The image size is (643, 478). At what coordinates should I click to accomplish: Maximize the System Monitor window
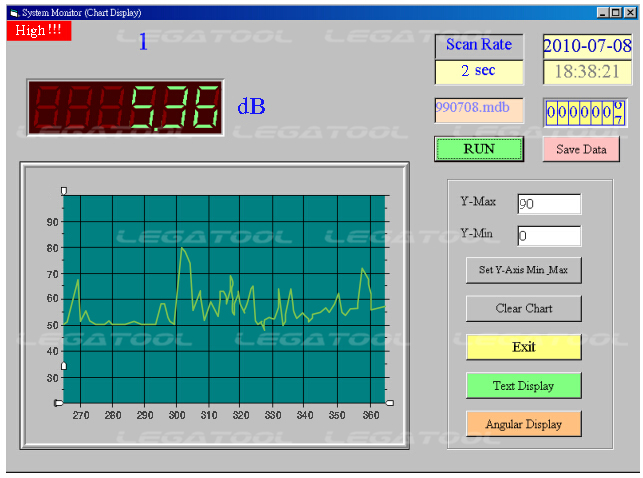pos(616,13)
